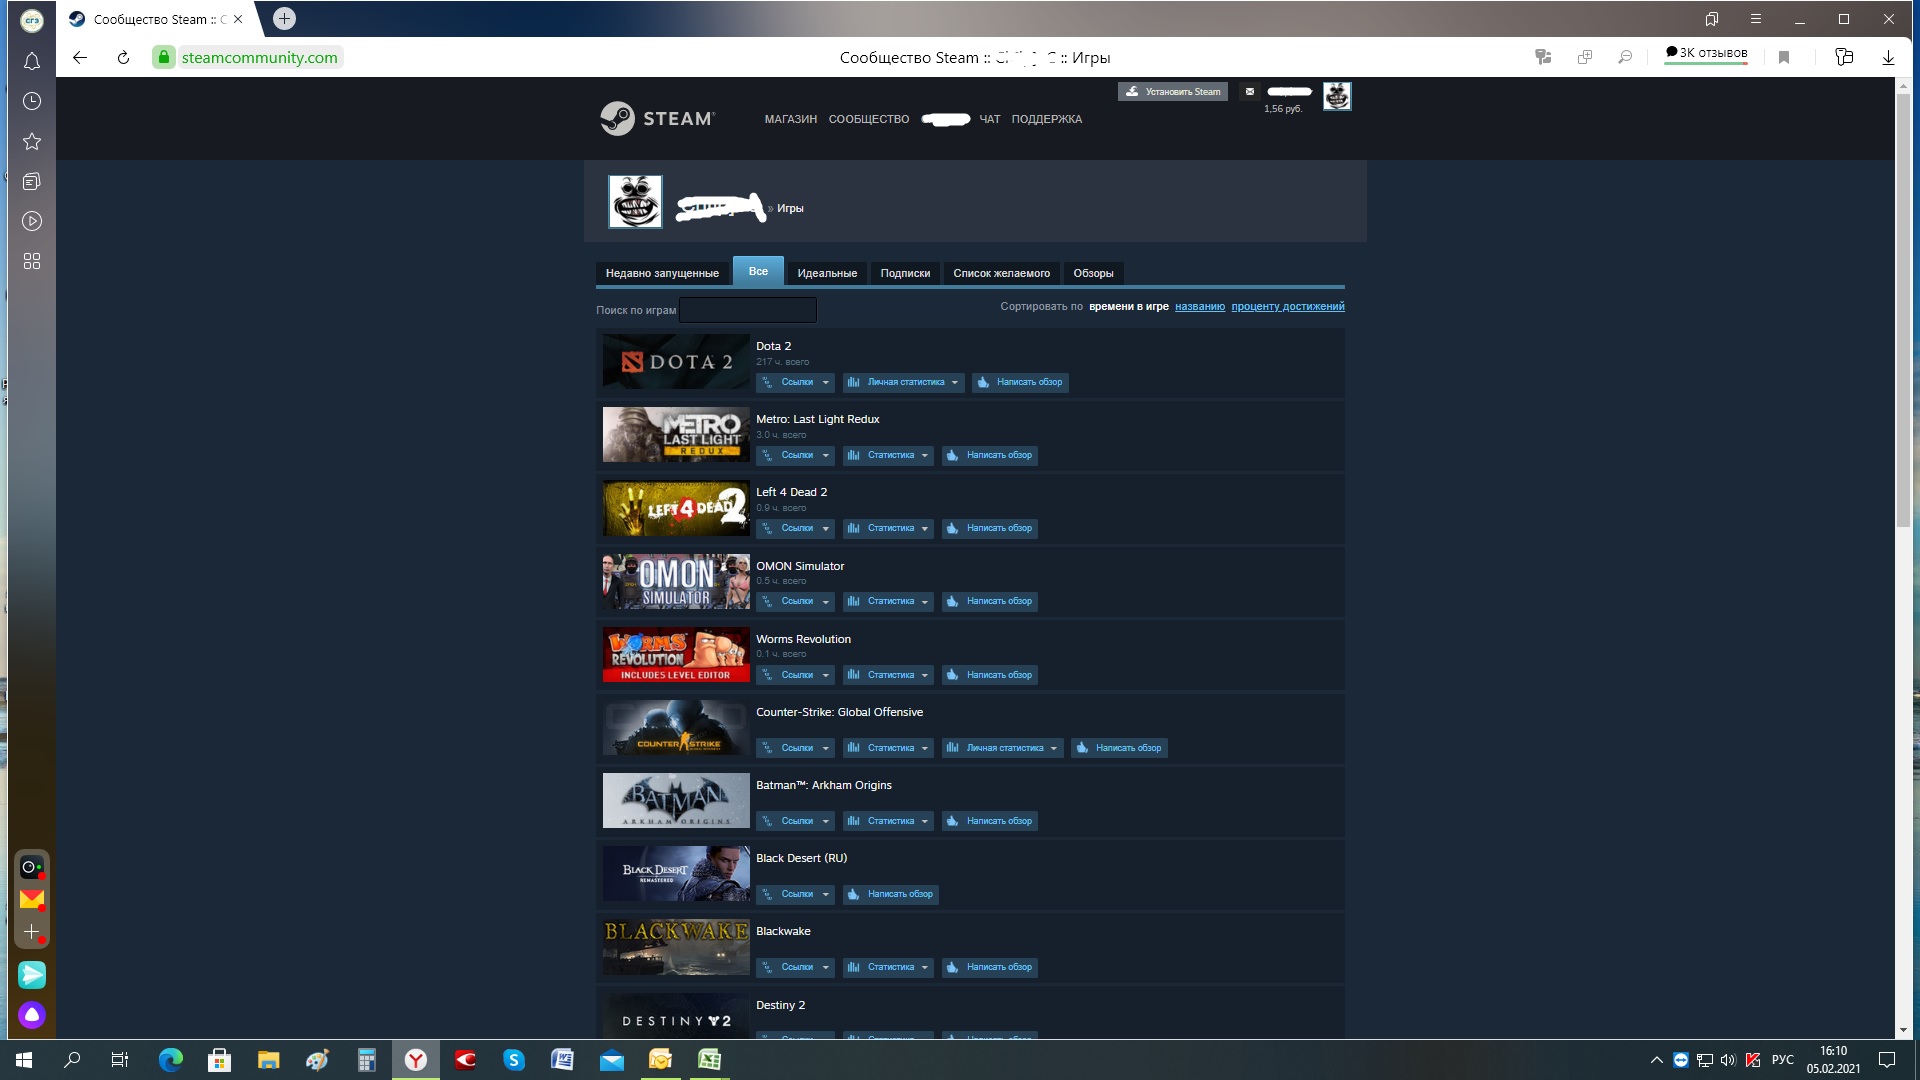Click Установить Steam button
Image resolution: width=1920 pixels, height=1080 pixels.
coord(1173,91)
